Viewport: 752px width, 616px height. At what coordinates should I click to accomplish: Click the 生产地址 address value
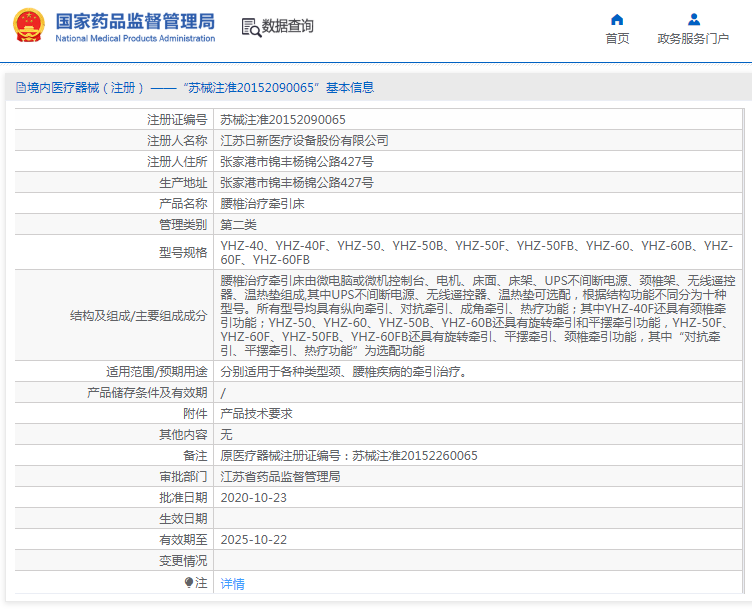297,183
